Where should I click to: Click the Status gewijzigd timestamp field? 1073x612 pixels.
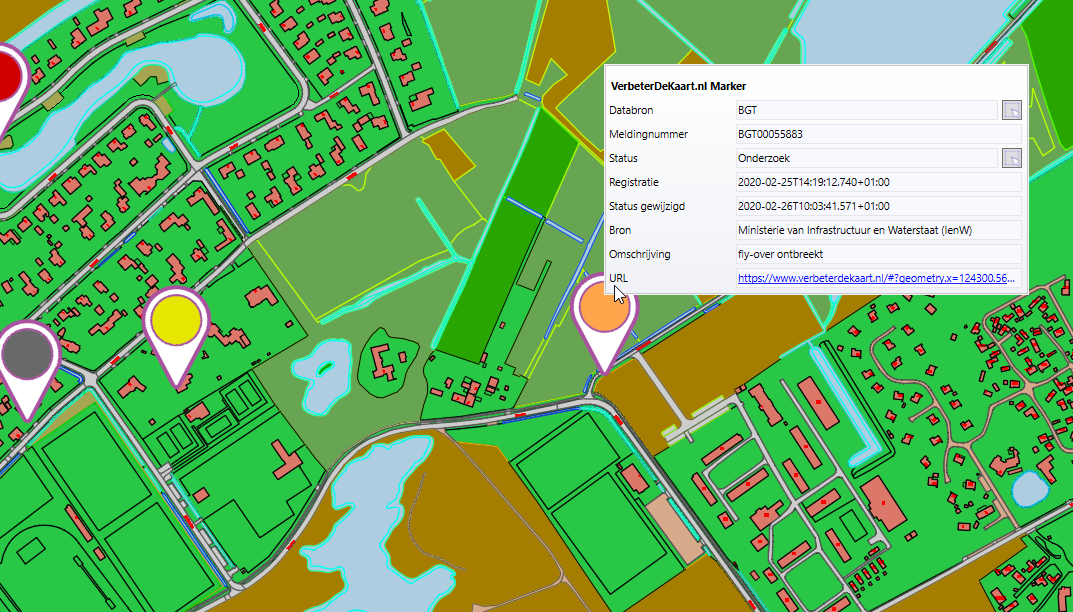coord(876,206)
